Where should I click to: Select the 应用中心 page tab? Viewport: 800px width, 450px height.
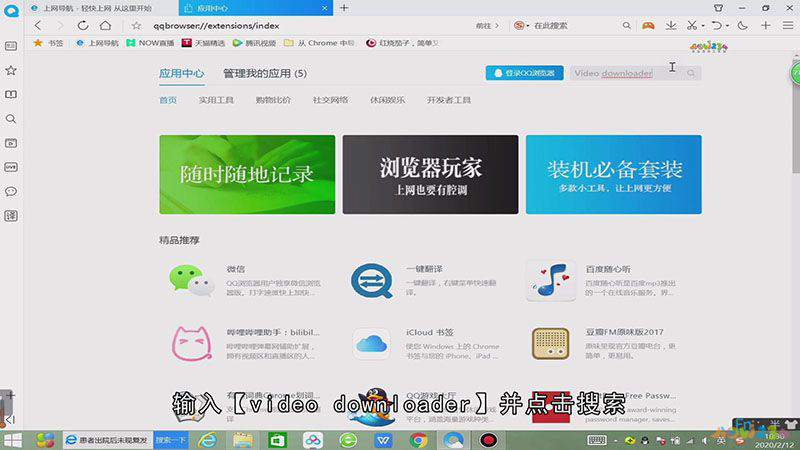point(181,73)
